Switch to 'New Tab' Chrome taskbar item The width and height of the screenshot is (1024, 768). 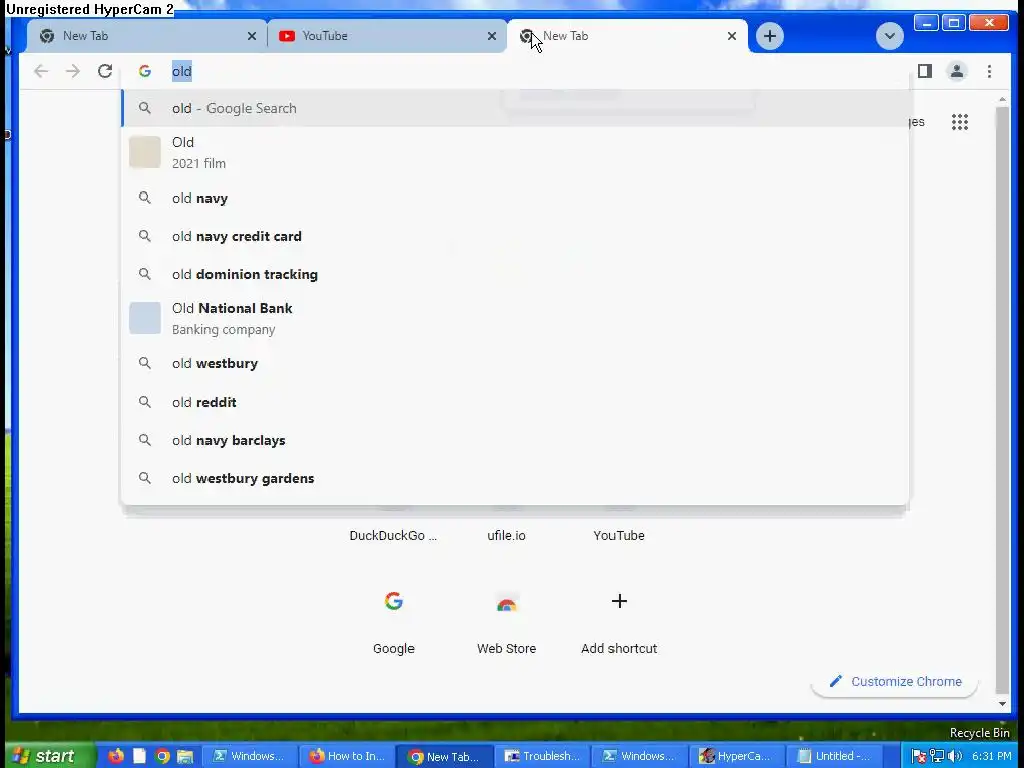[444, 756]
